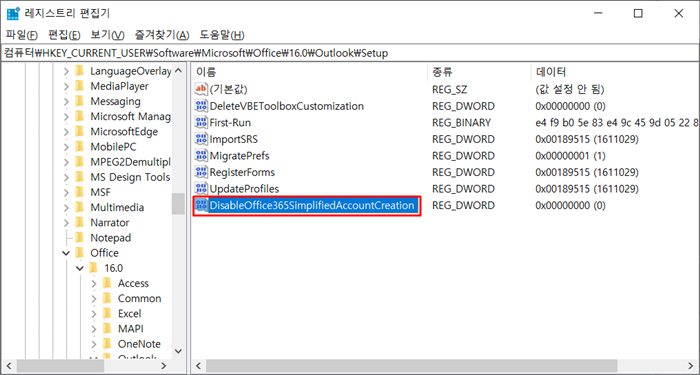This screenshot has width=700, height=375.
Task: Click the First-Run binary value icon
Action: point(201,123)
